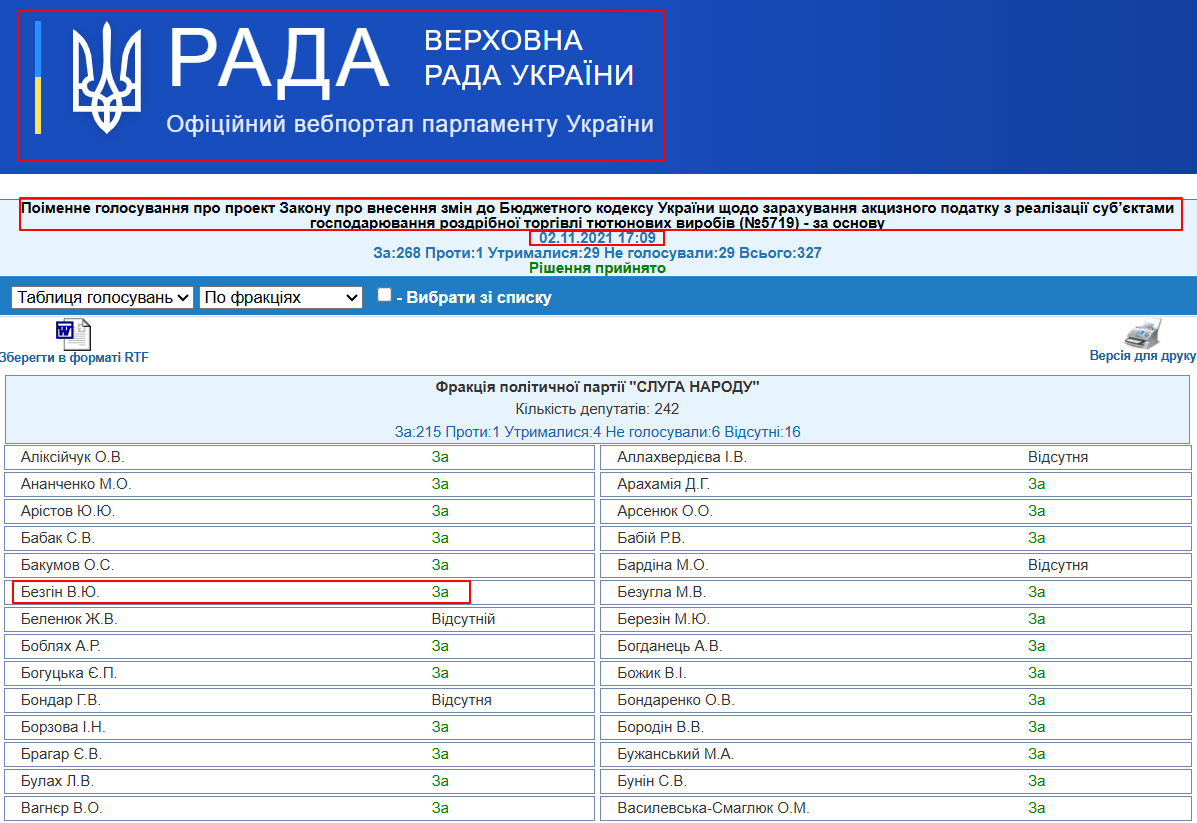
Task: Open 'Зберегти в форматі RTF' link
Action: [74, 357]
